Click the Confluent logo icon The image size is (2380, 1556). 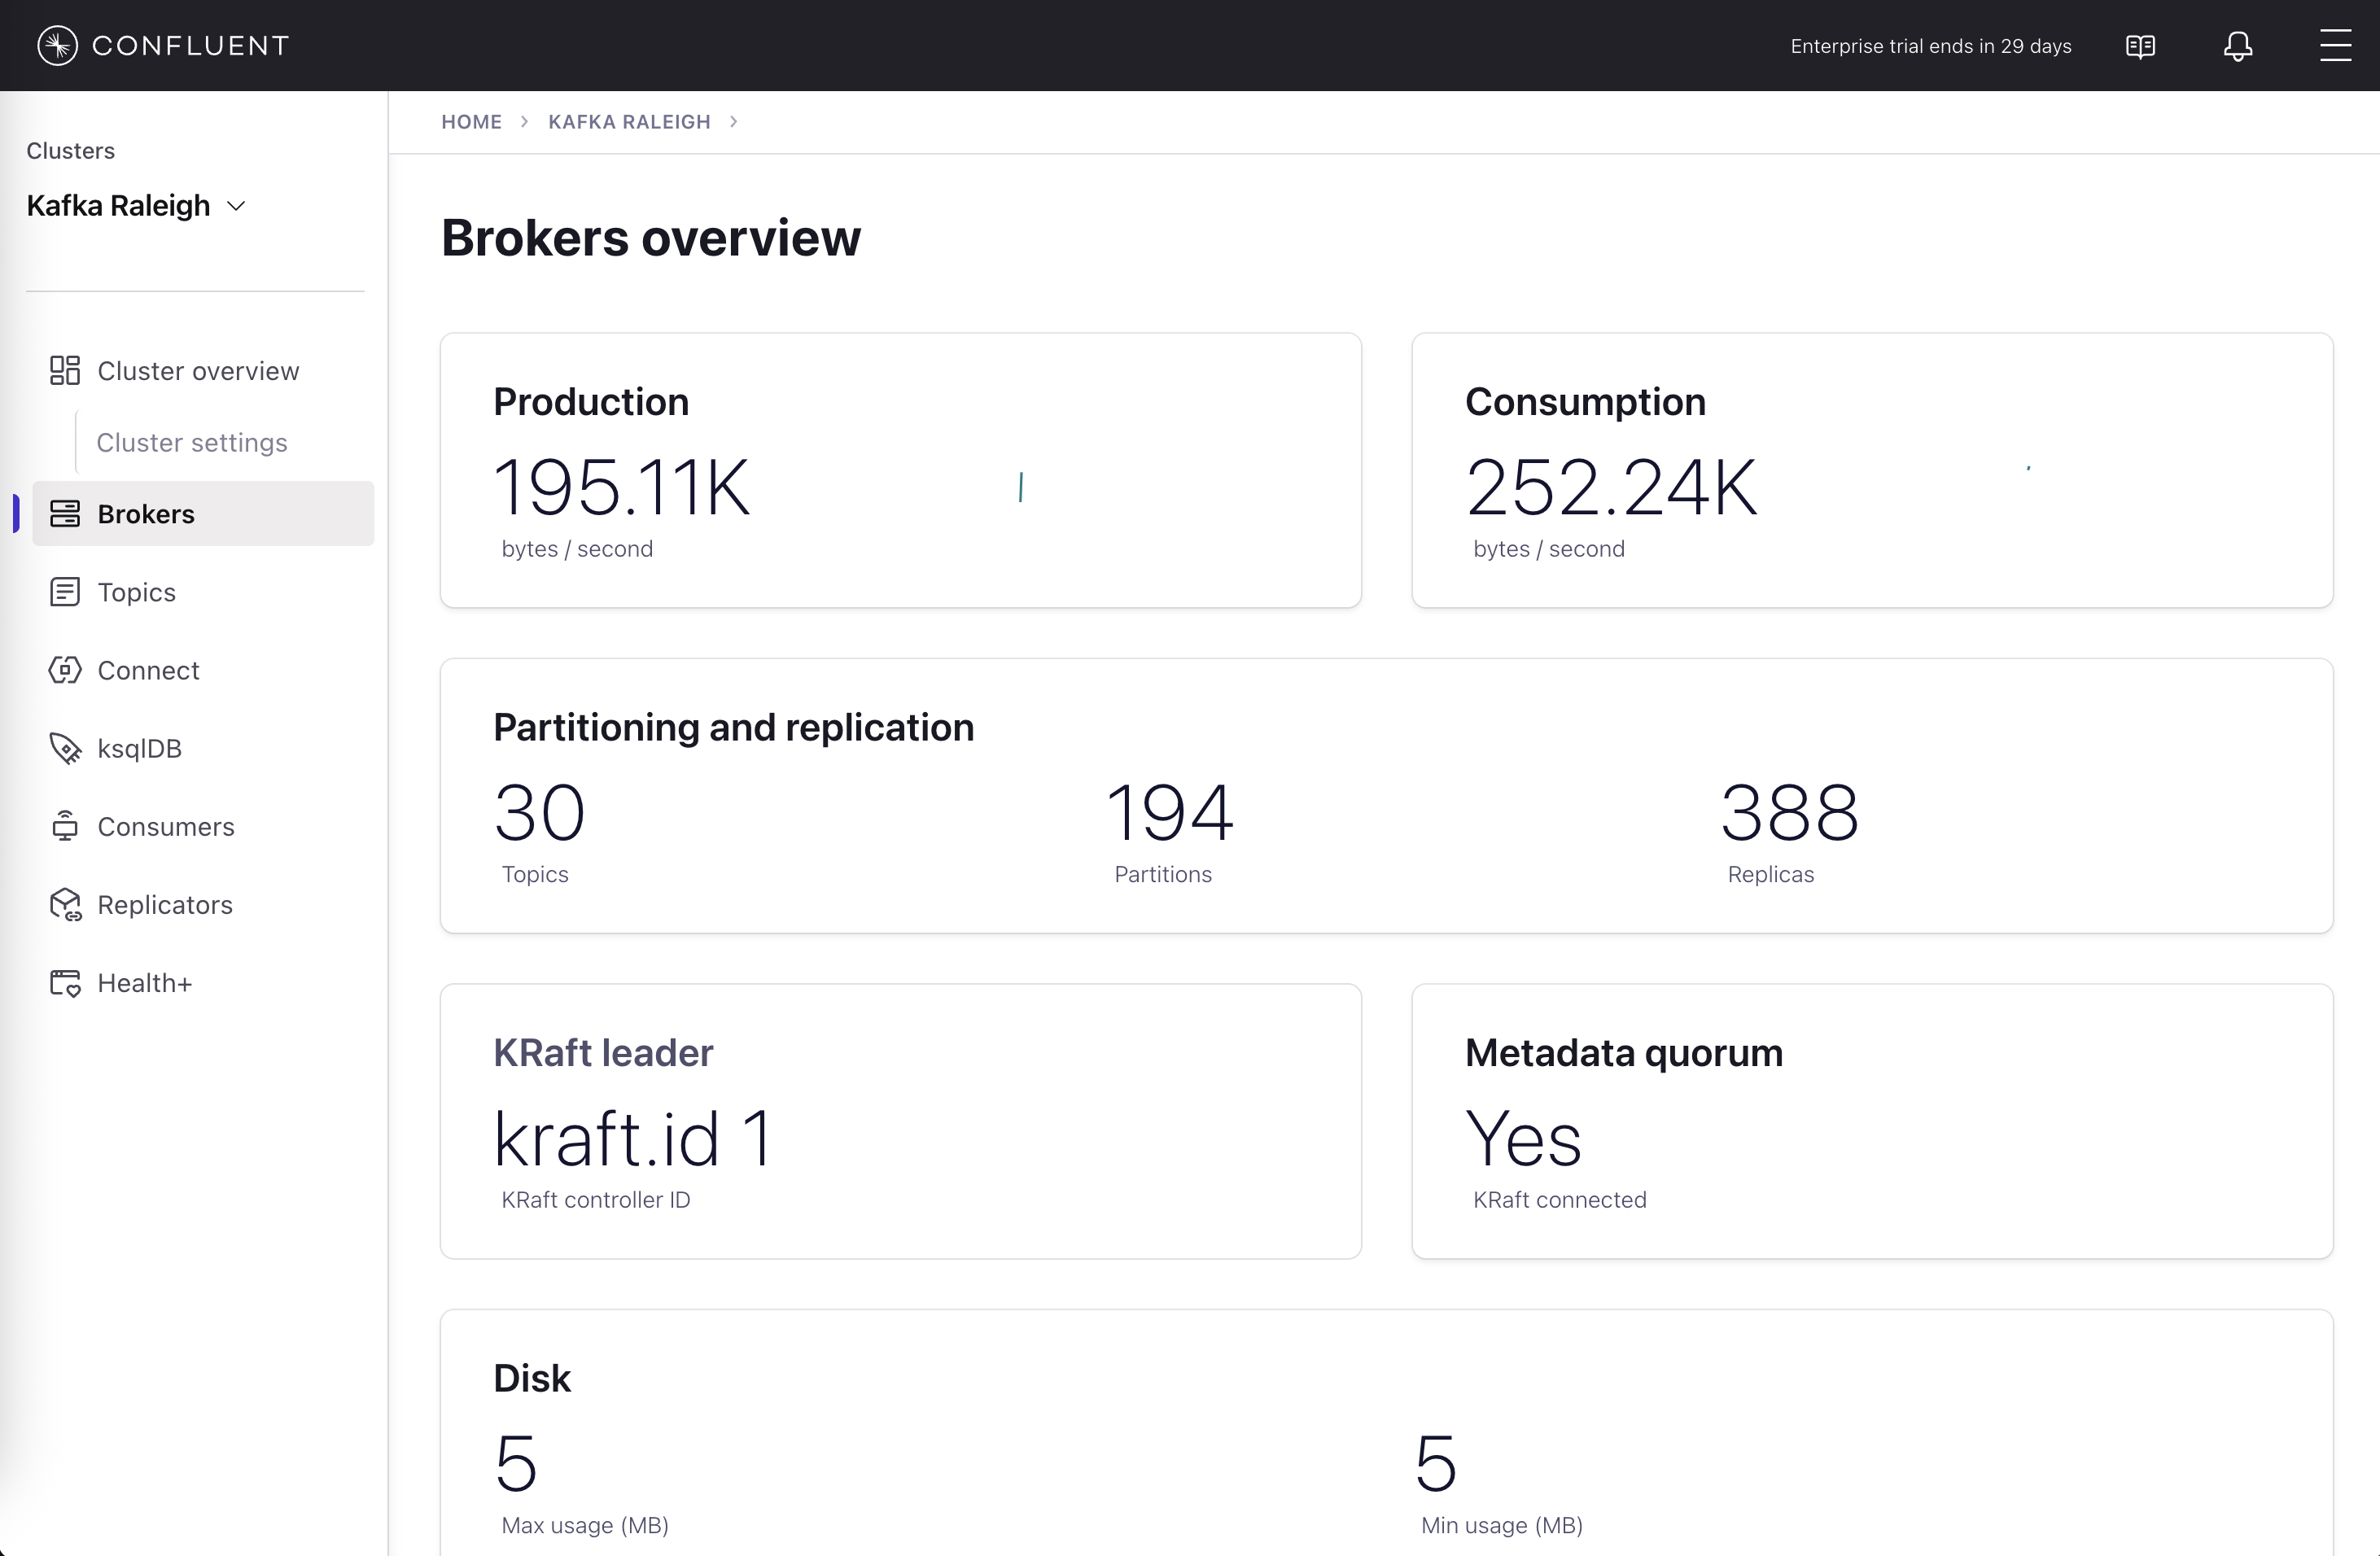pos(58,45)
